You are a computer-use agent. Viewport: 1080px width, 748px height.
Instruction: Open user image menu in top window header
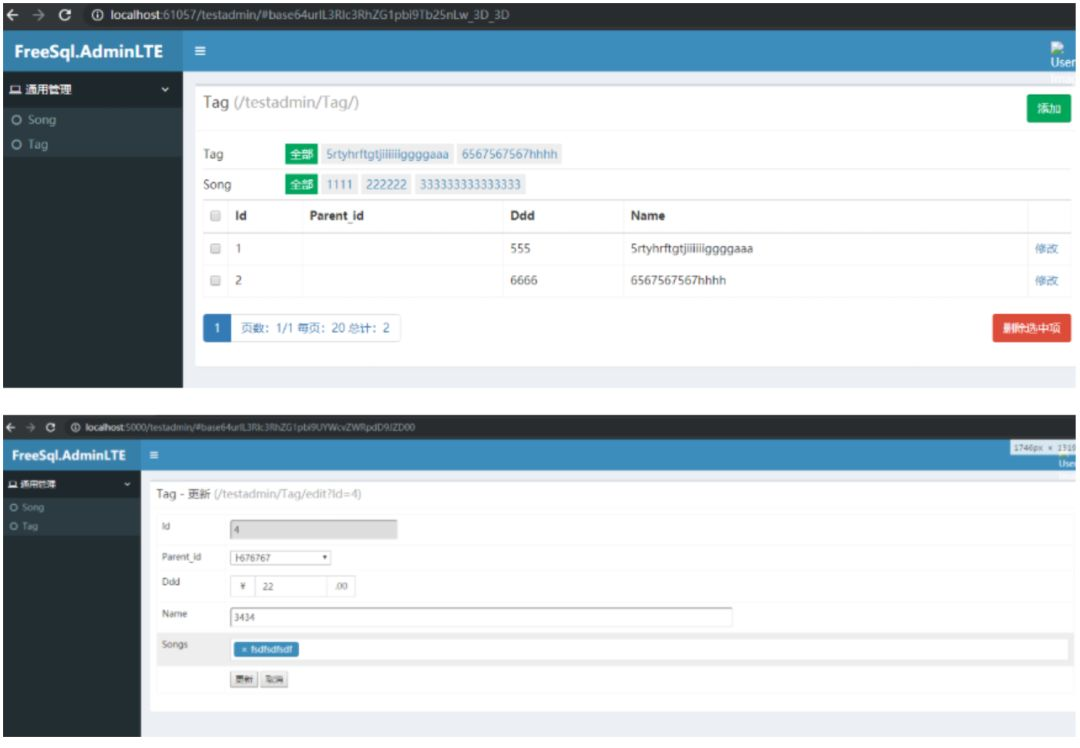(1061, 54)
